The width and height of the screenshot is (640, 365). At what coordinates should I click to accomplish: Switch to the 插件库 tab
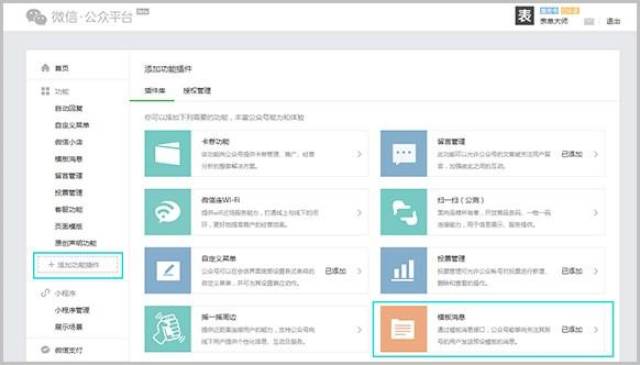tap(155, 91)
